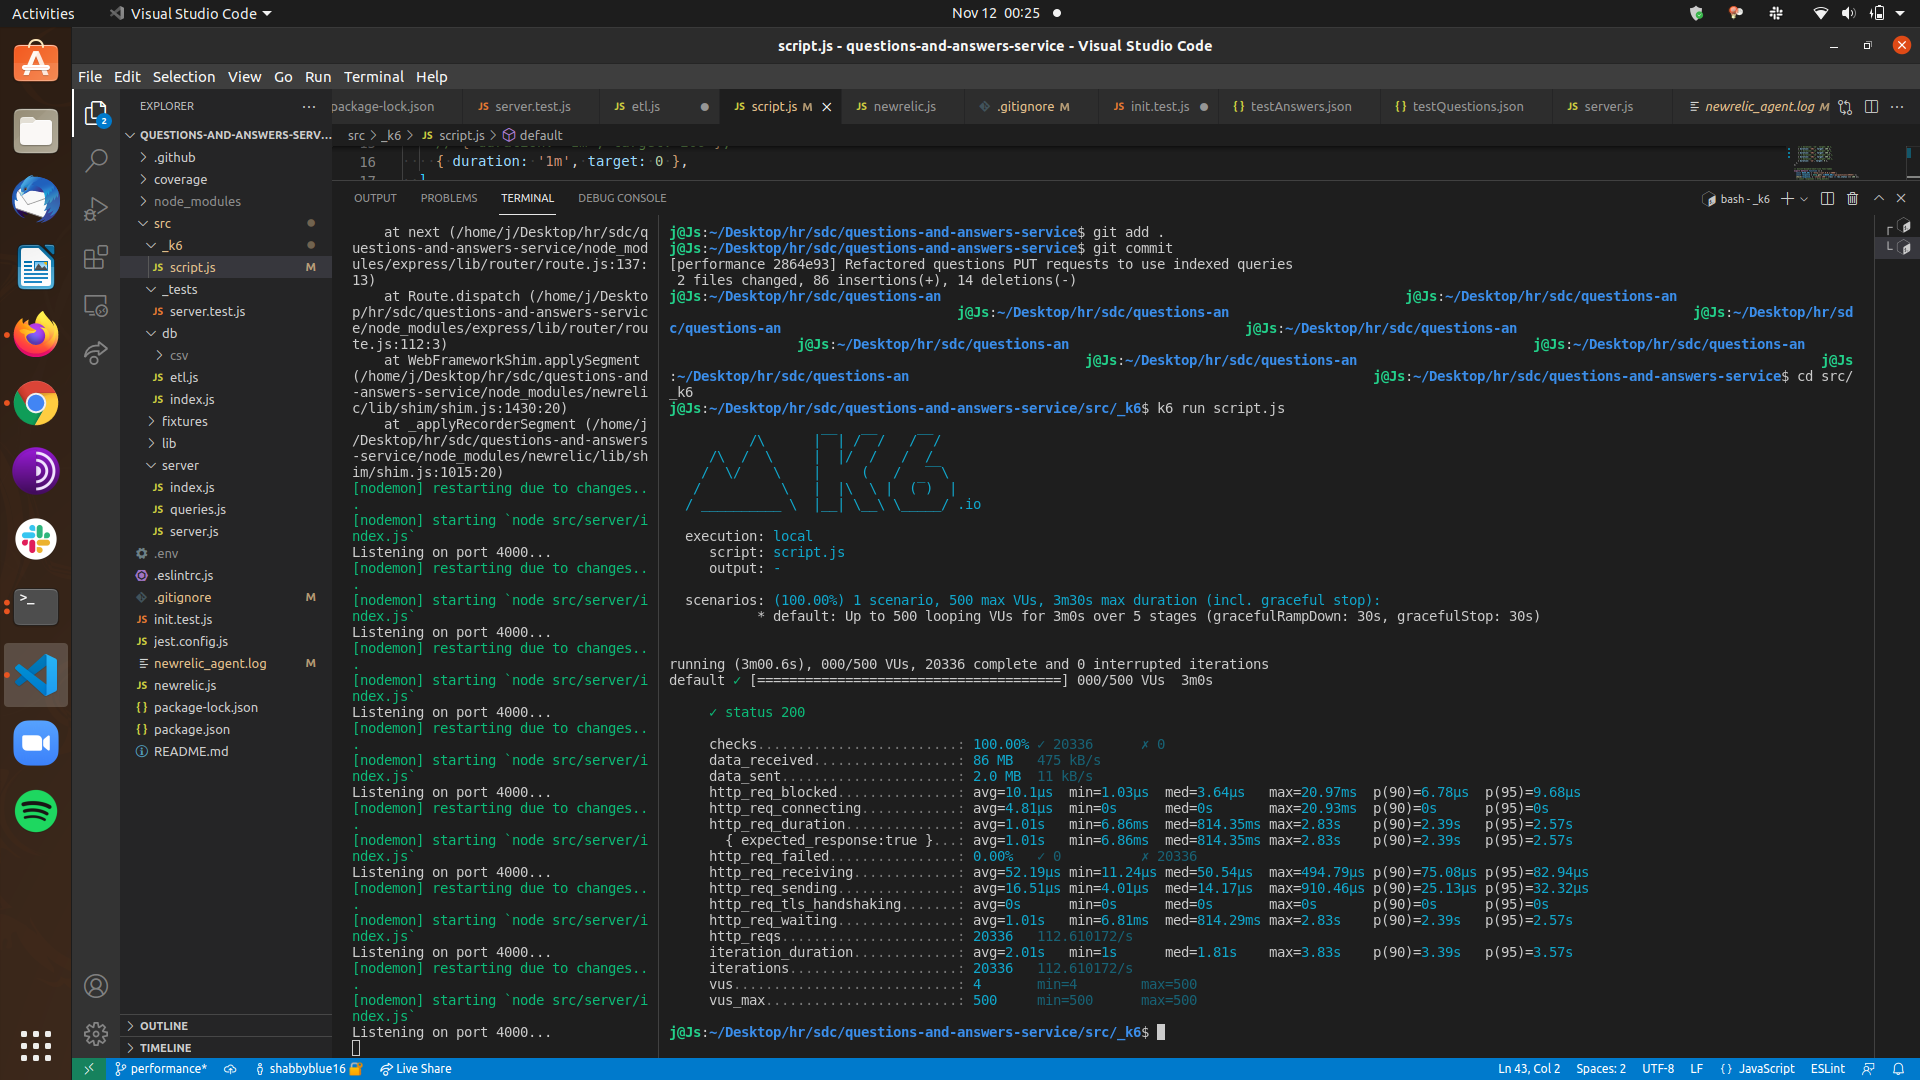The image size is (1920, 1080).
Task: Switch to the PROBLEMS panel tab
Action: pyautogui.click(x=449, y=198)
